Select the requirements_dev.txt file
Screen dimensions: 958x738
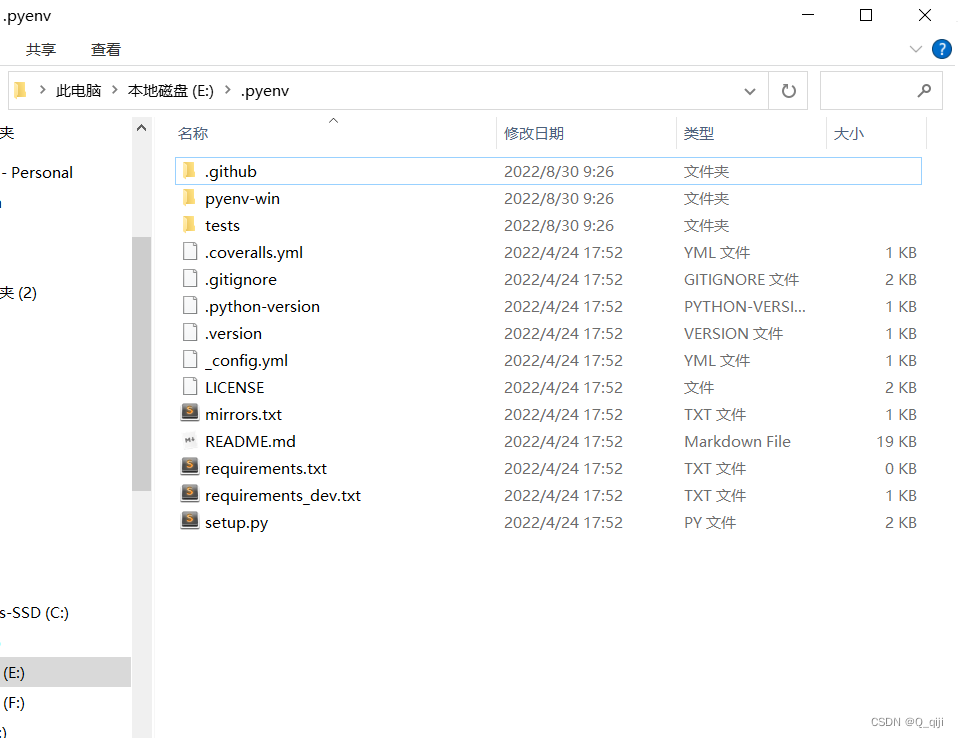pyautogui.click(x=281, y=495)
